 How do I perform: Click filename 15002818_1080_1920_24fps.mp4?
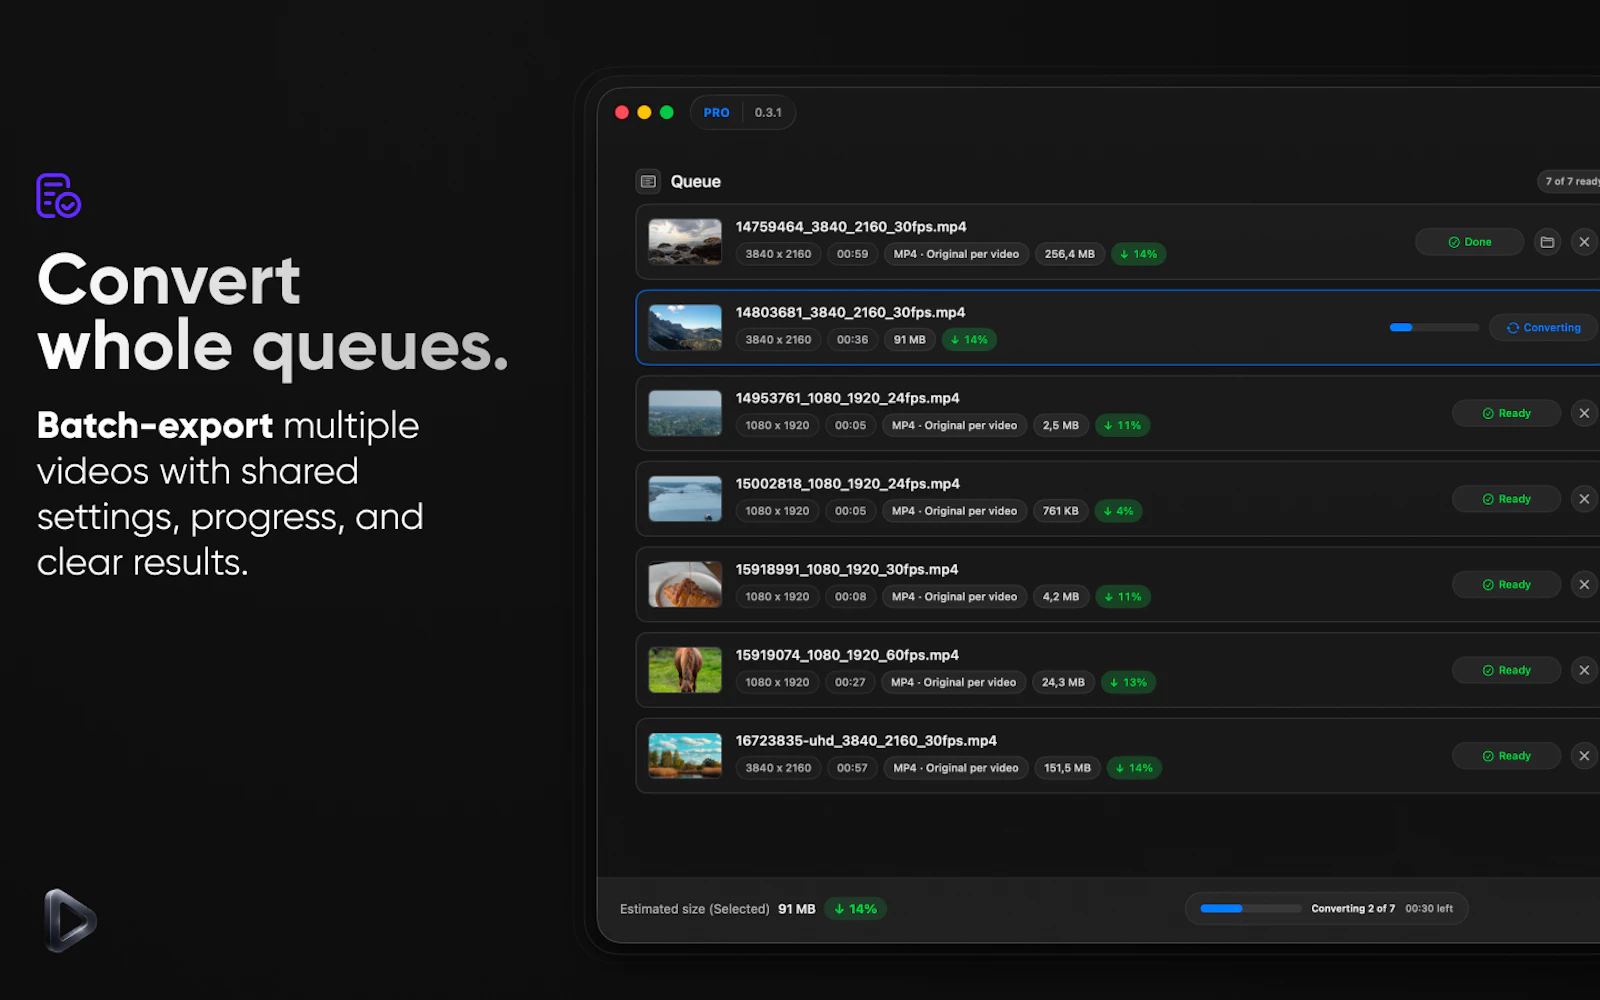coord(847,484)
